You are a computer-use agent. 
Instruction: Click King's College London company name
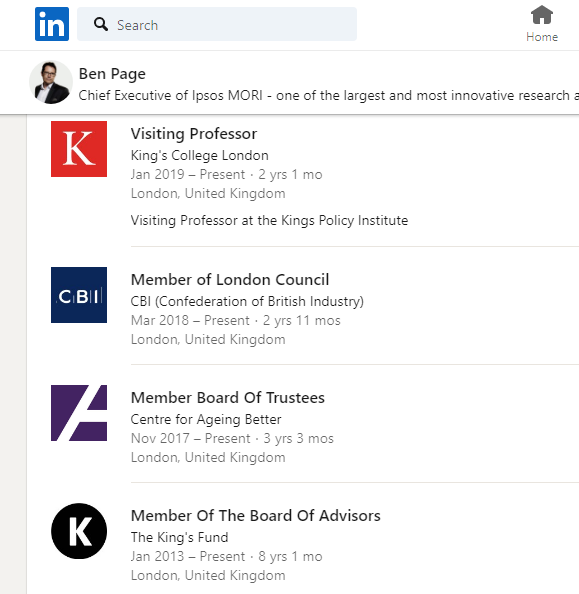click(x=200, y=155)
